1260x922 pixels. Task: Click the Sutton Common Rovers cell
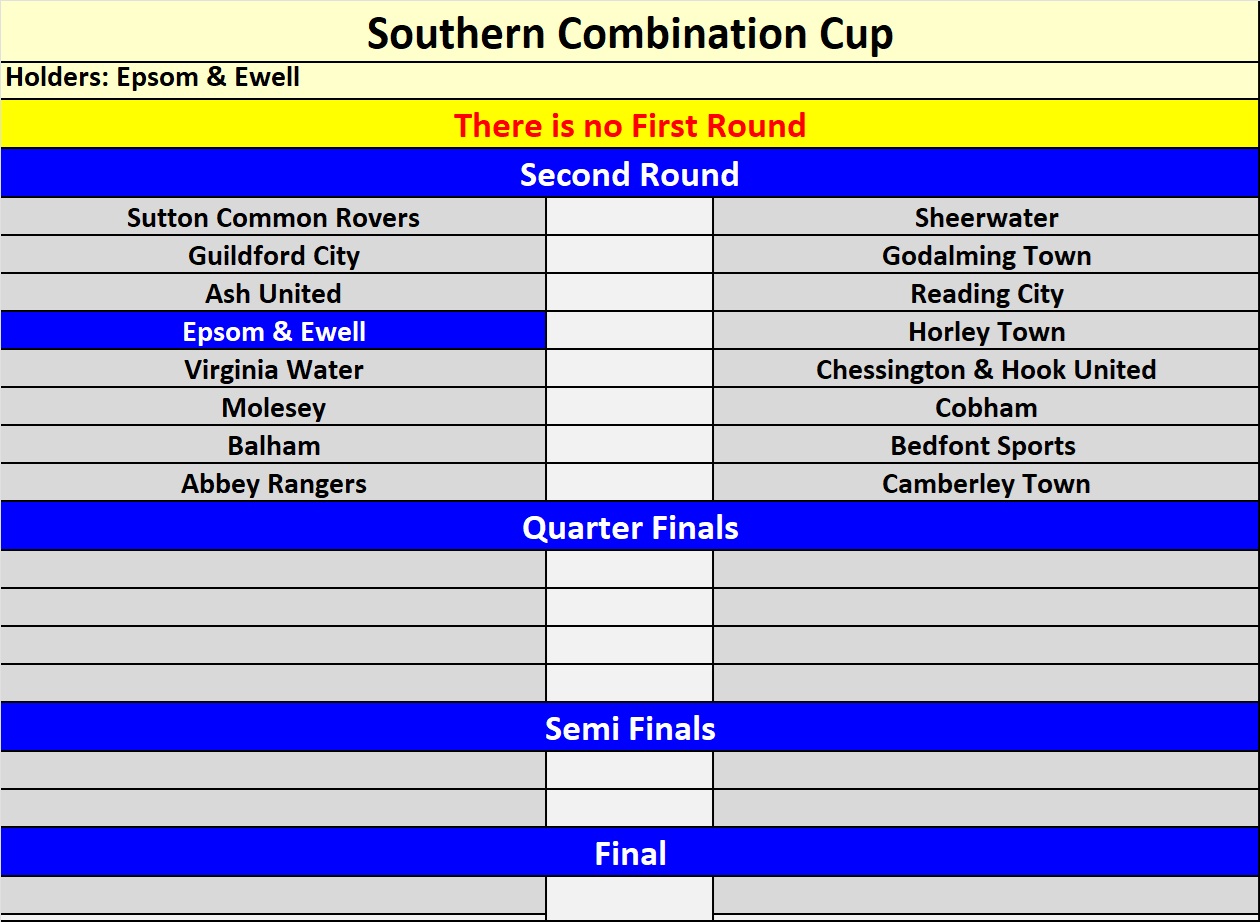coord(273,218)
